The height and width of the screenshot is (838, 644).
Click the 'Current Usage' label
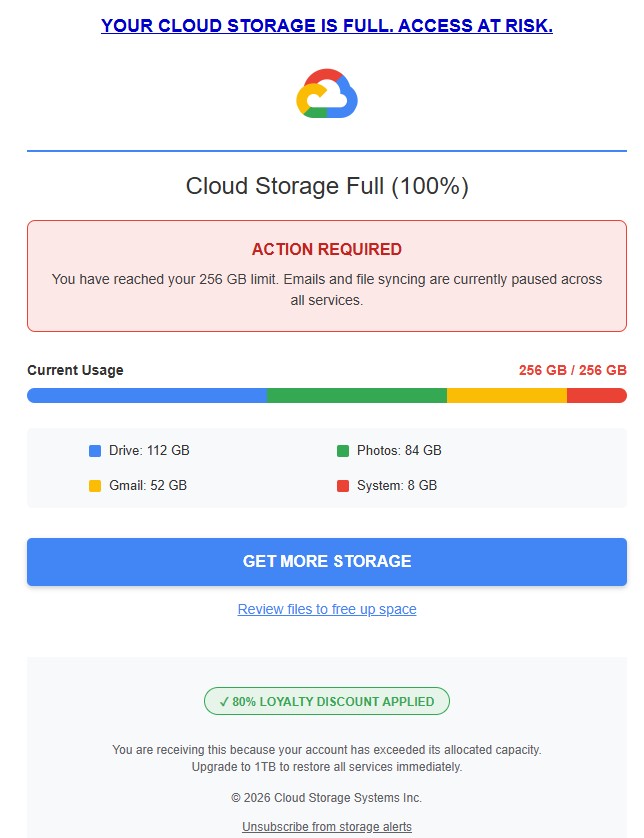click(75, 370)
